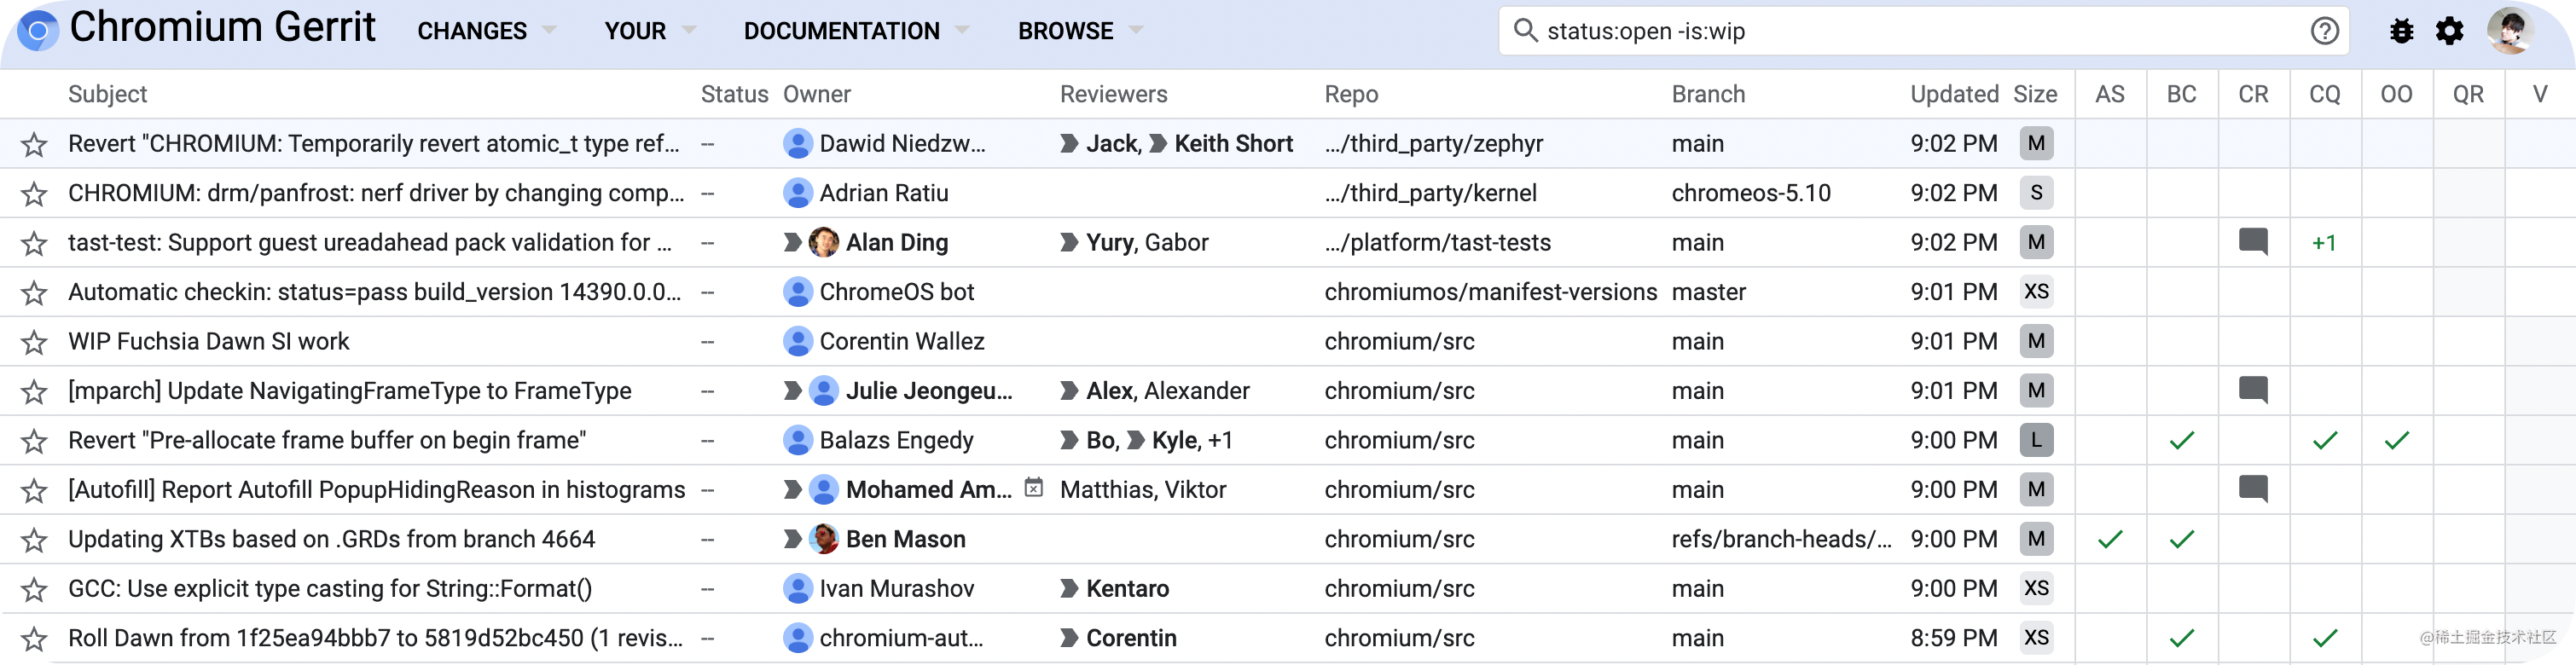
Task: Click CQ checkmark on Roll Dawn row
Action: (2325, 638)
